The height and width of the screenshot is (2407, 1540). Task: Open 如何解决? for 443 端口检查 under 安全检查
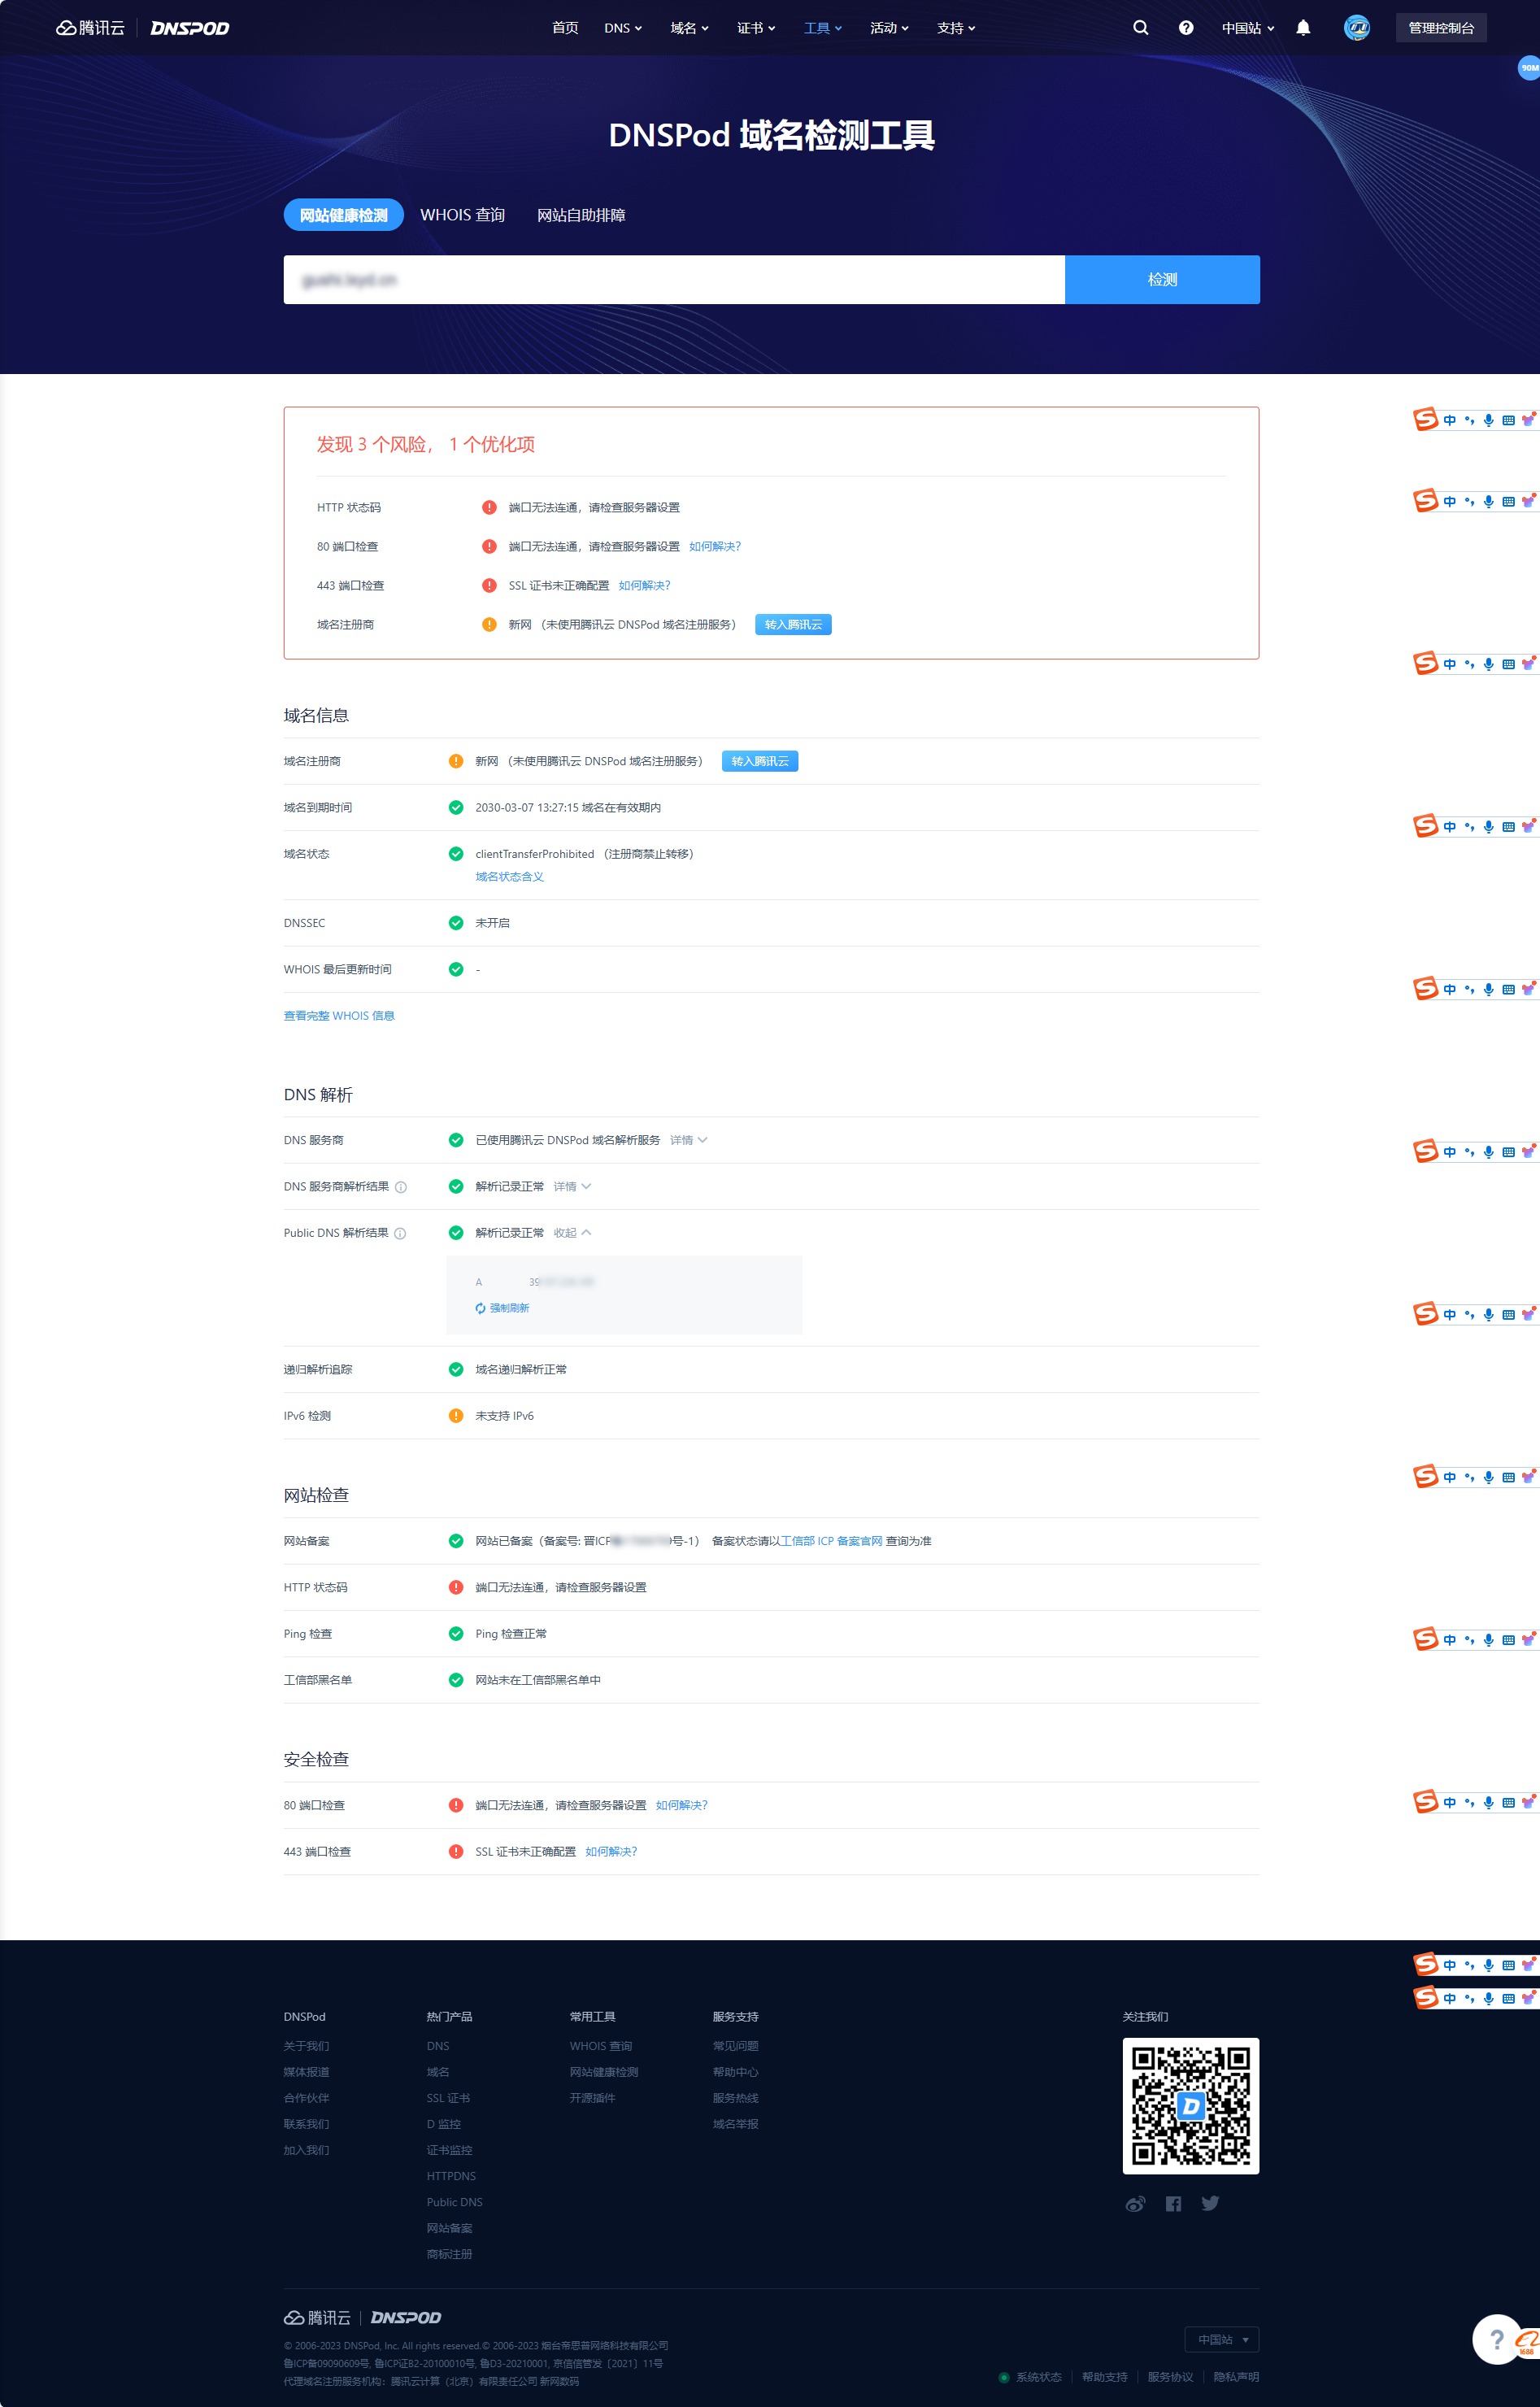coord(611,1851)
